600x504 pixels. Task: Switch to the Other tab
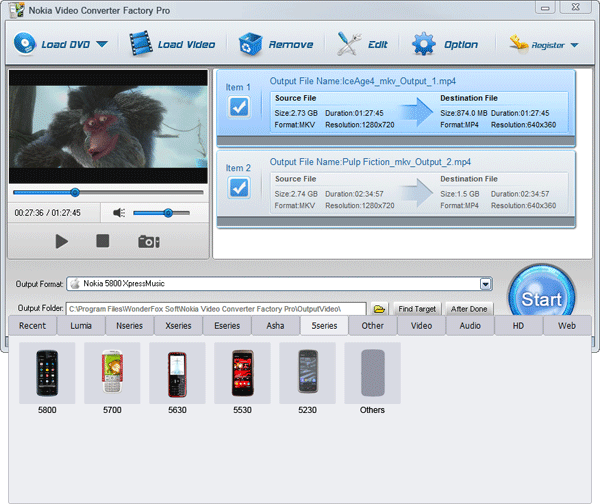[x=373, y=326]
